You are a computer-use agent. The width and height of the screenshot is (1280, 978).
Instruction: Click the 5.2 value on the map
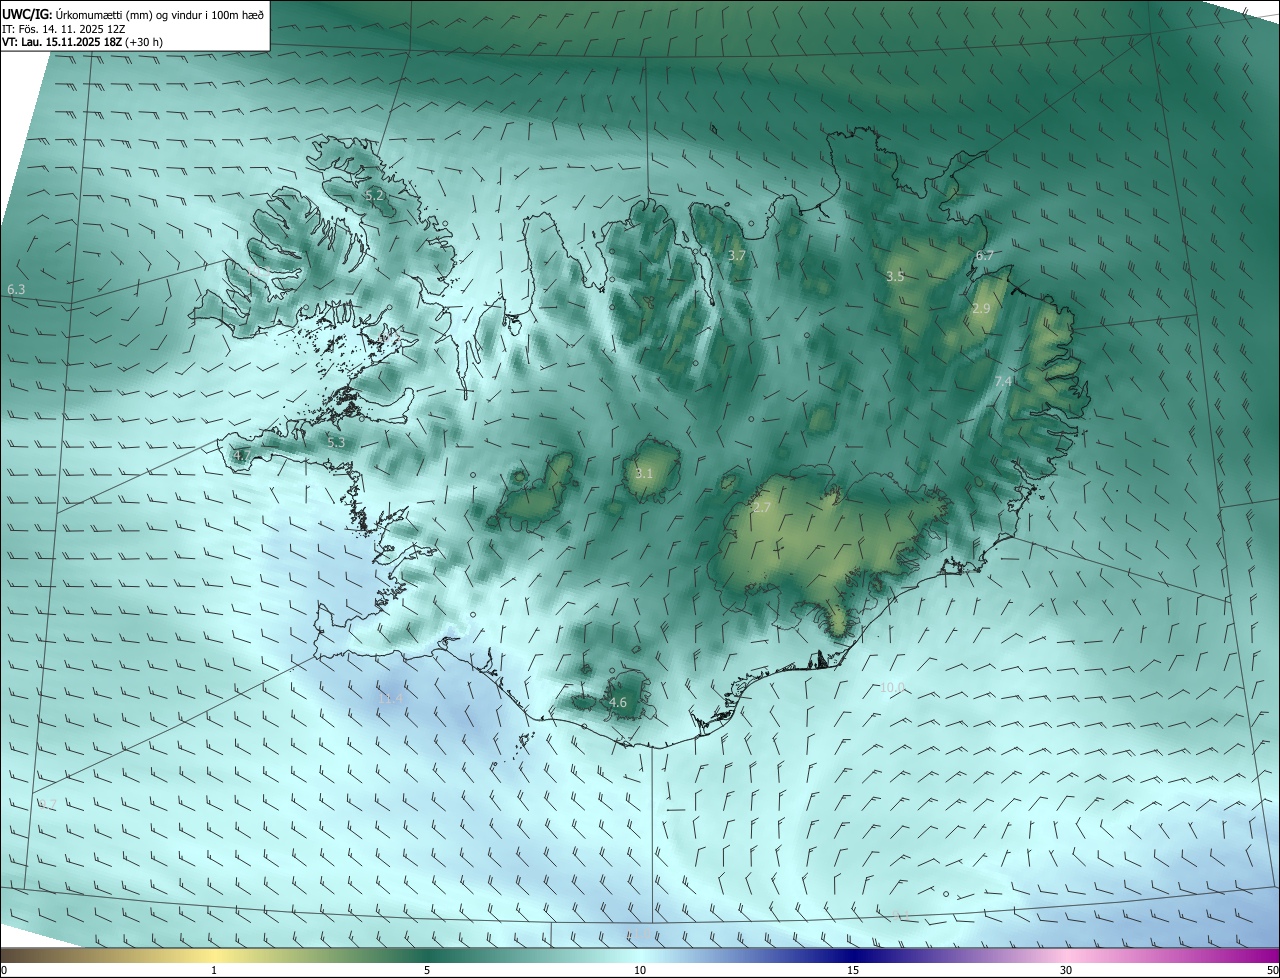[x=375, y=196]
